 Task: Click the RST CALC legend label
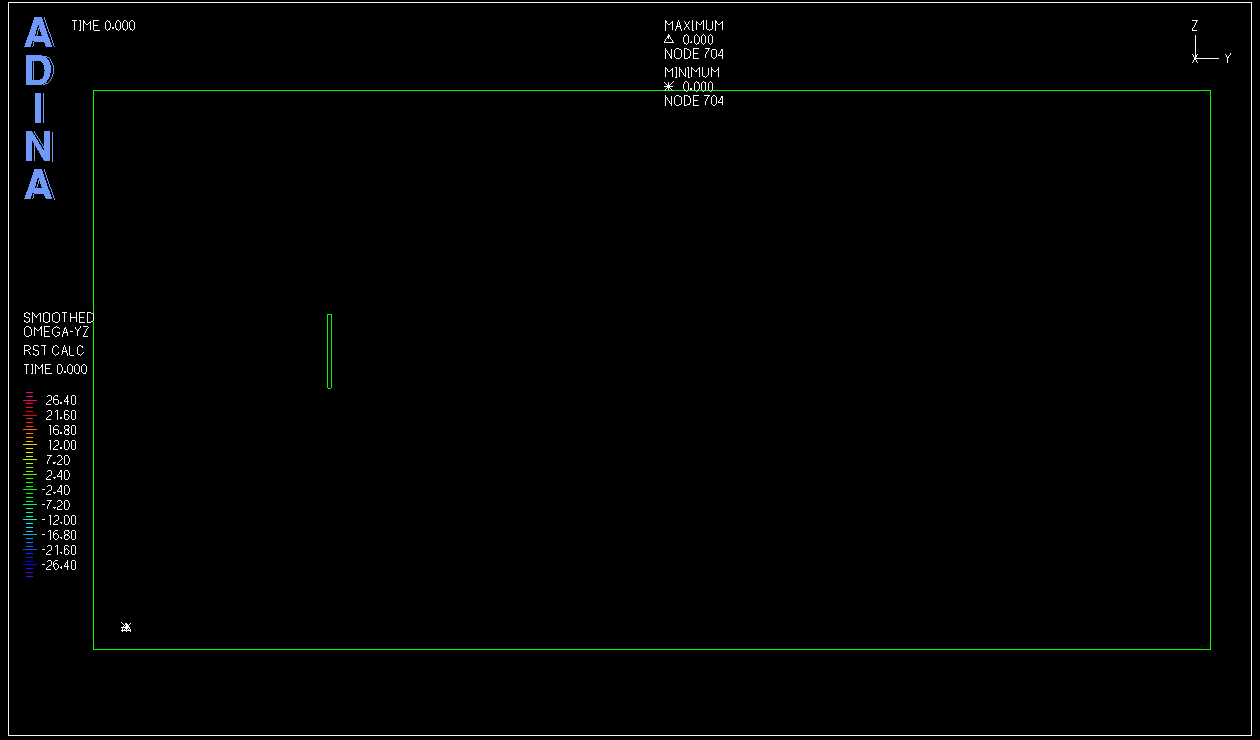coord(54,351)
